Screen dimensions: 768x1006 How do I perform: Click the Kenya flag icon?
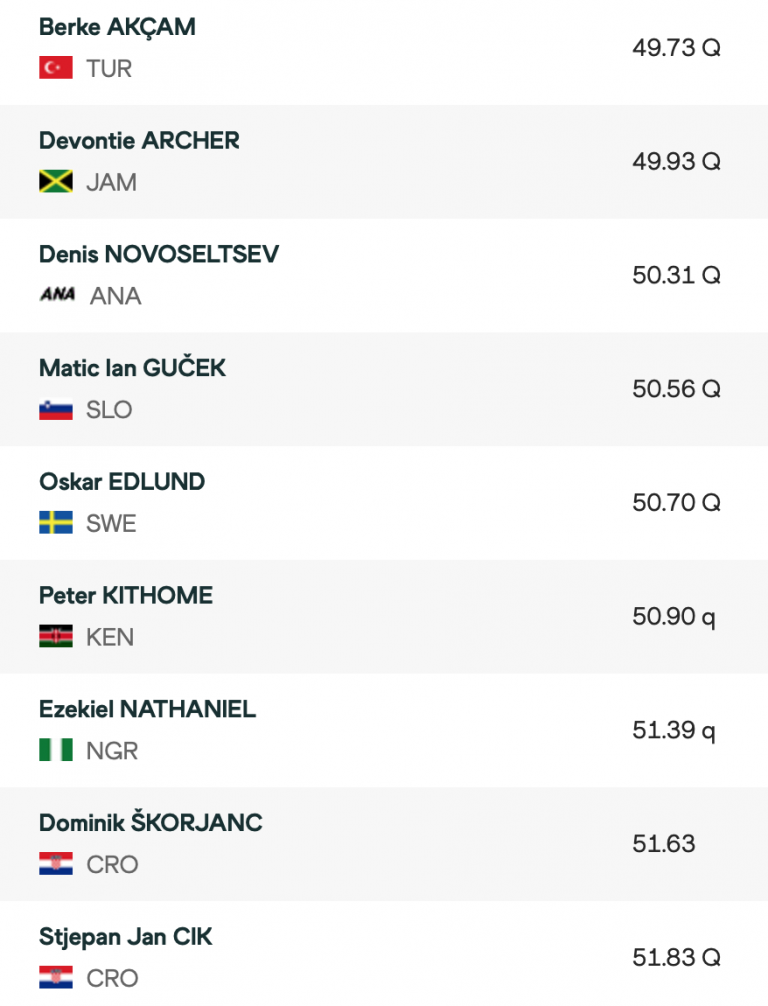pyautogui.click(x=56, y=637)
